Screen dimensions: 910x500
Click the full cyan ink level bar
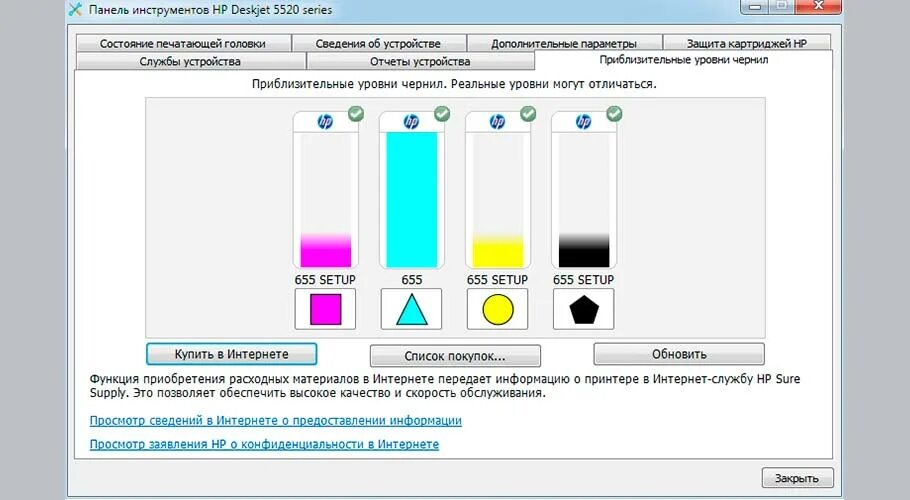[411, 200]
